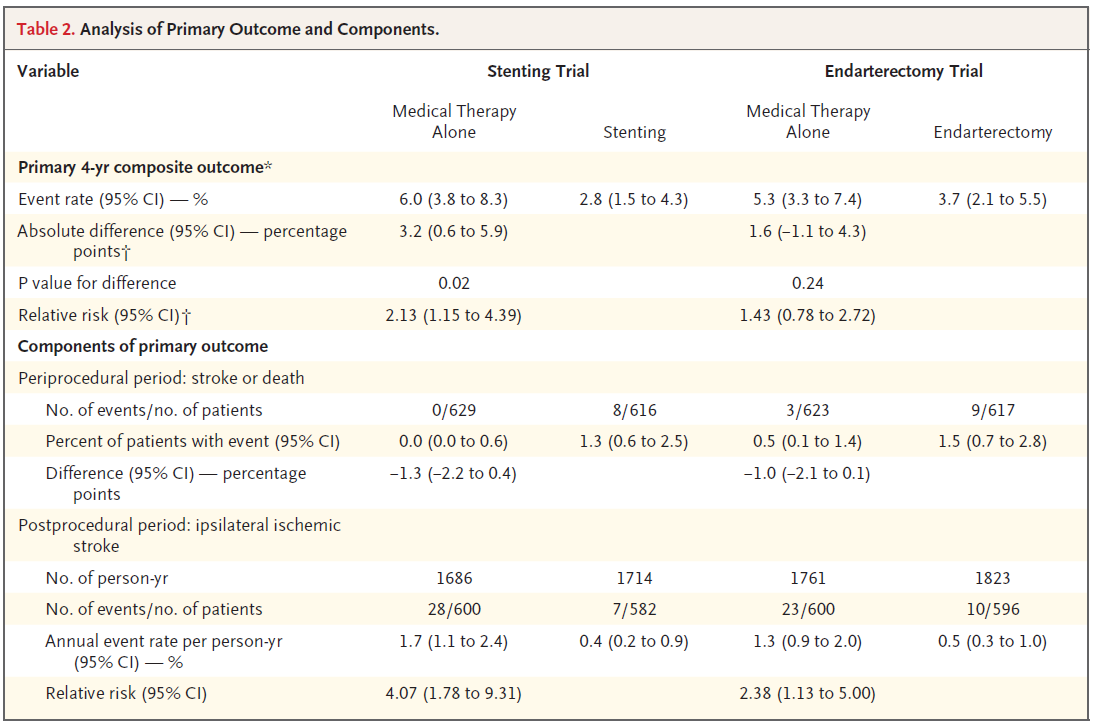This screenshot has width=1093, height=726.
Task: Select the Variable header cell
Action: (48, 71)
